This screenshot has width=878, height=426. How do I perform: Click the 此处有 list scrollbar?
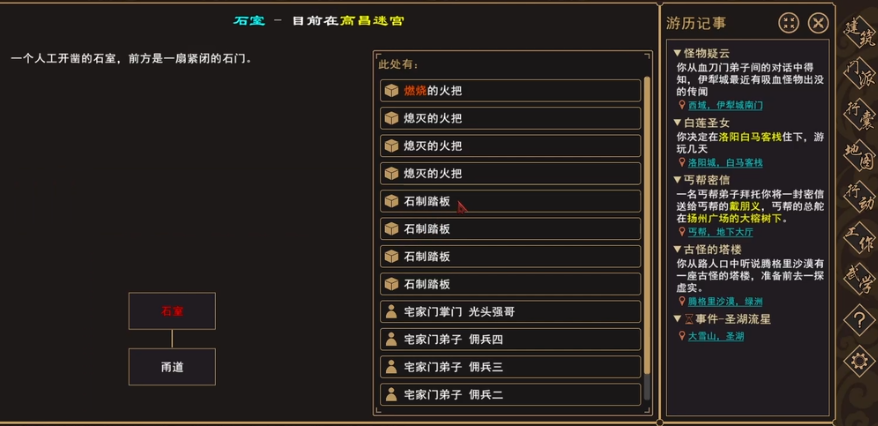point(648,240)
